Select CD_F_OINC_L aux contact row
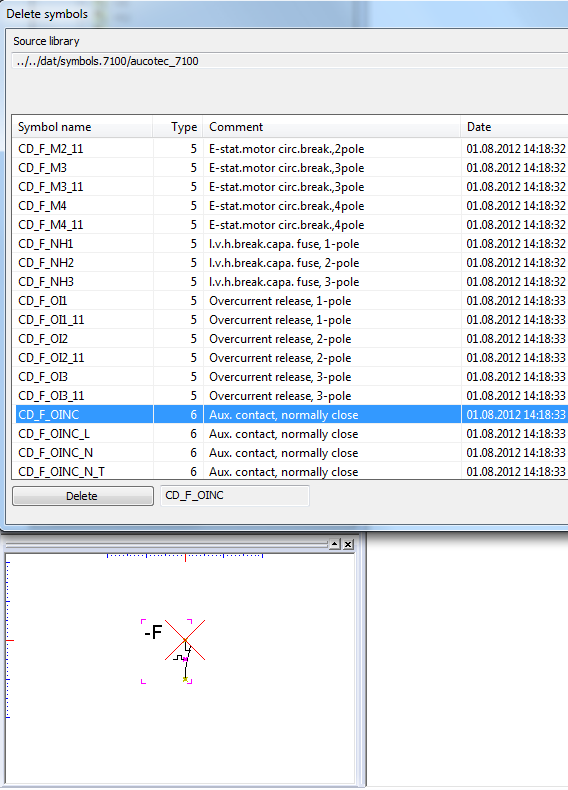The width and height of the screenshot is (568, 790). pyautogui.click(x=290, y=434)
